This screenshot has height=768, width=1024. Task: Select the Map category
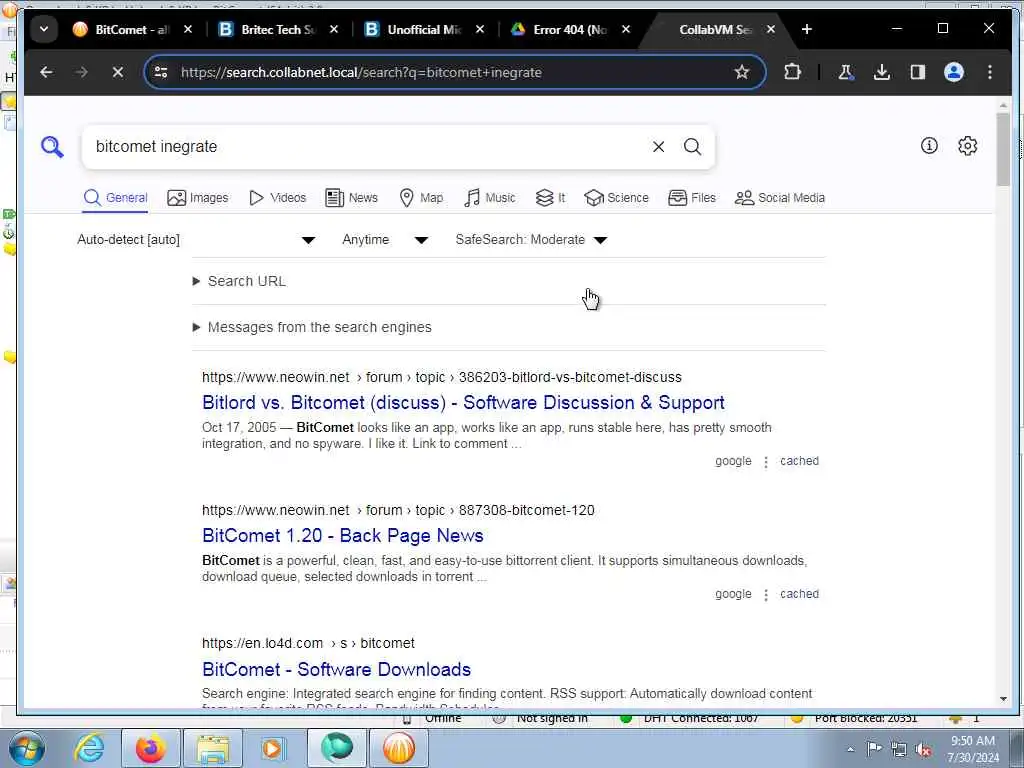point(421,198)
